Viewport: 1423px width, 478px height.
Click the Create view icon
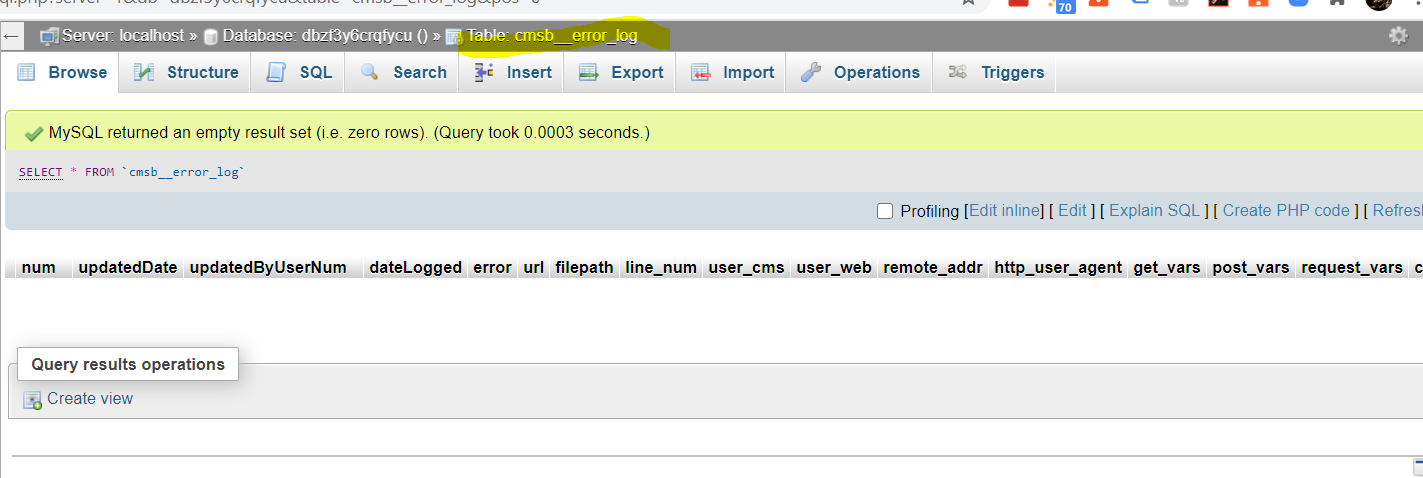[x=33, y=399]
